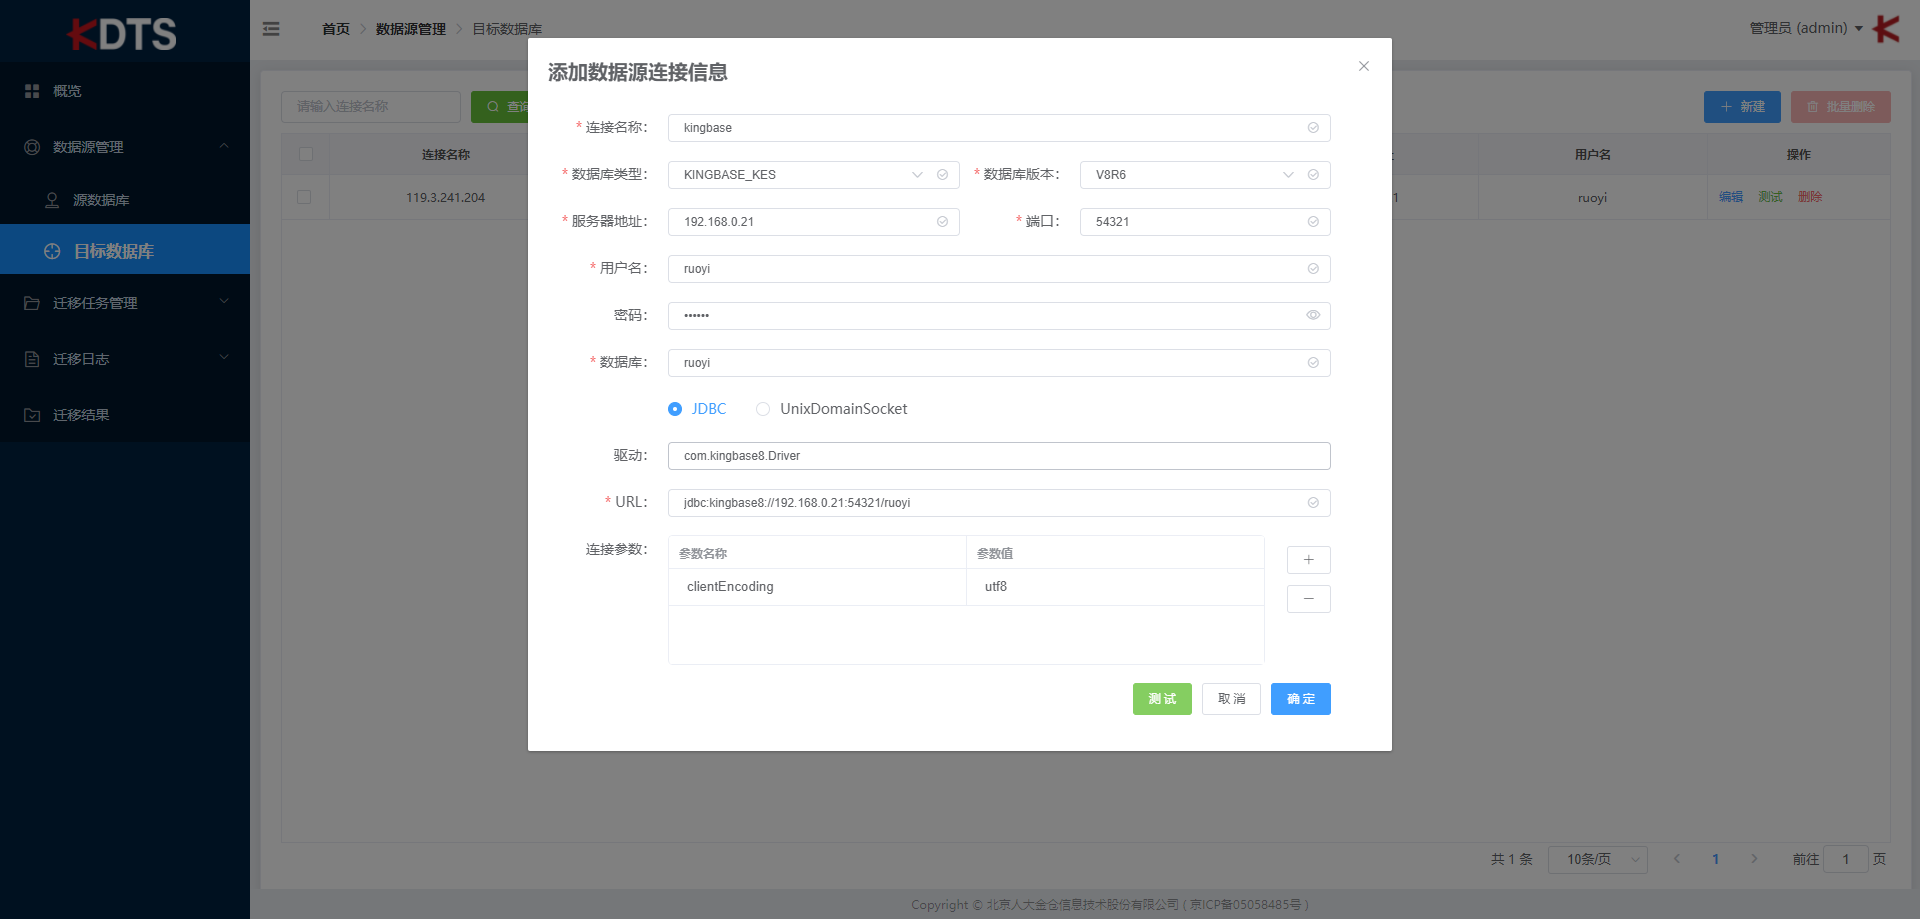
Task: Click the KDTS logo
Action: coord(124,32)
